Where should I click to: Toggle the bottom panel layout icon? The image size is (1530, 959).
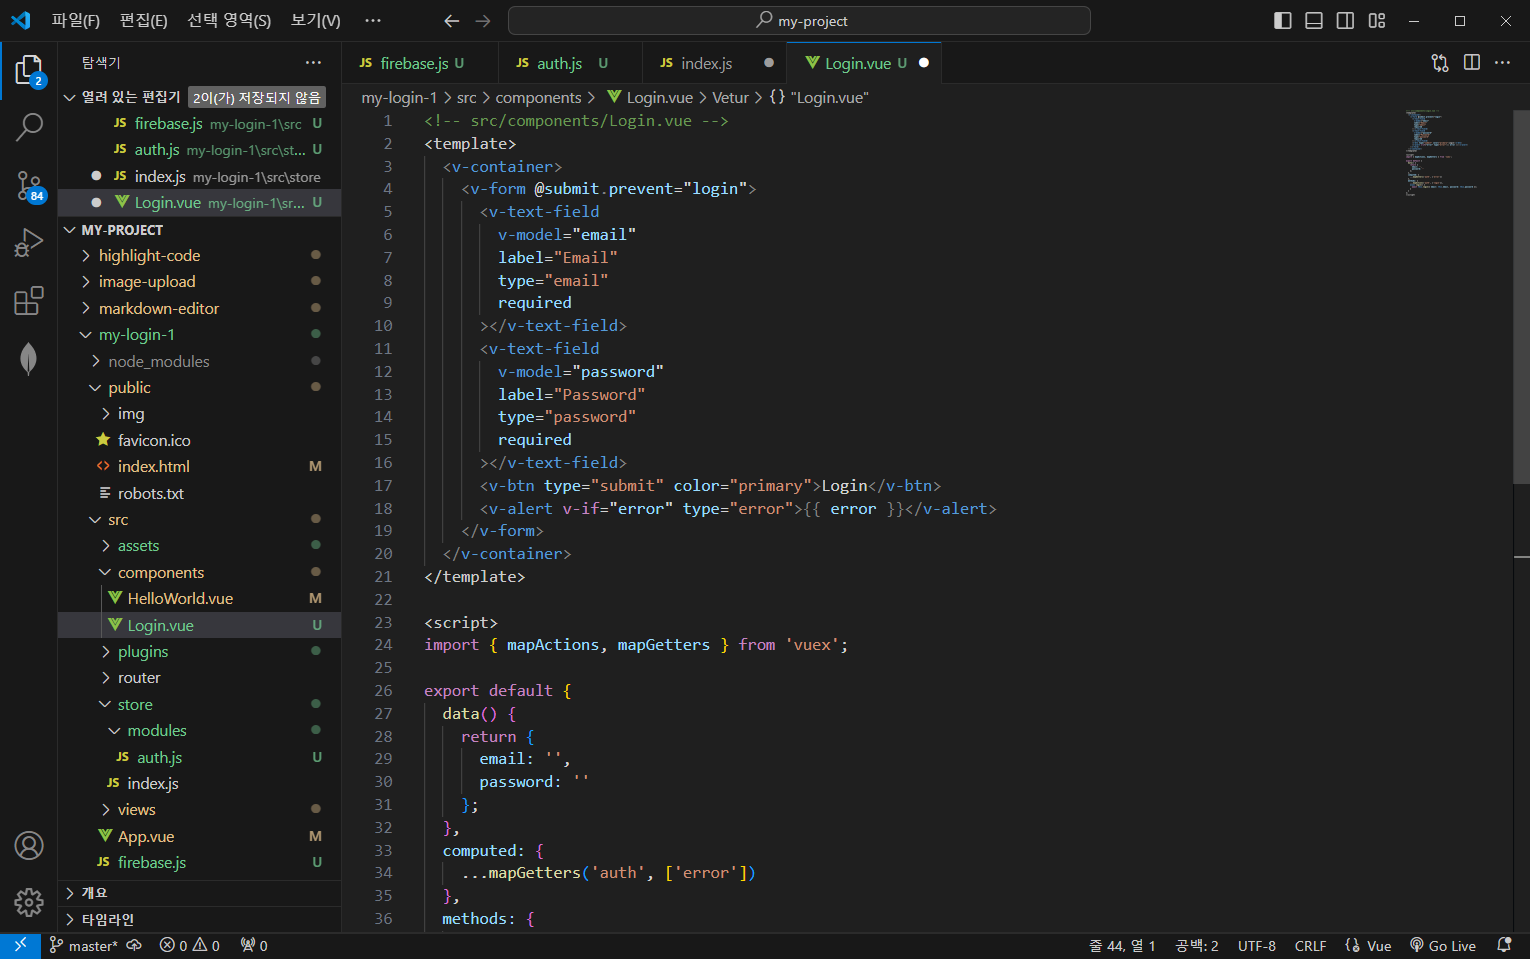click(1314, 21)
